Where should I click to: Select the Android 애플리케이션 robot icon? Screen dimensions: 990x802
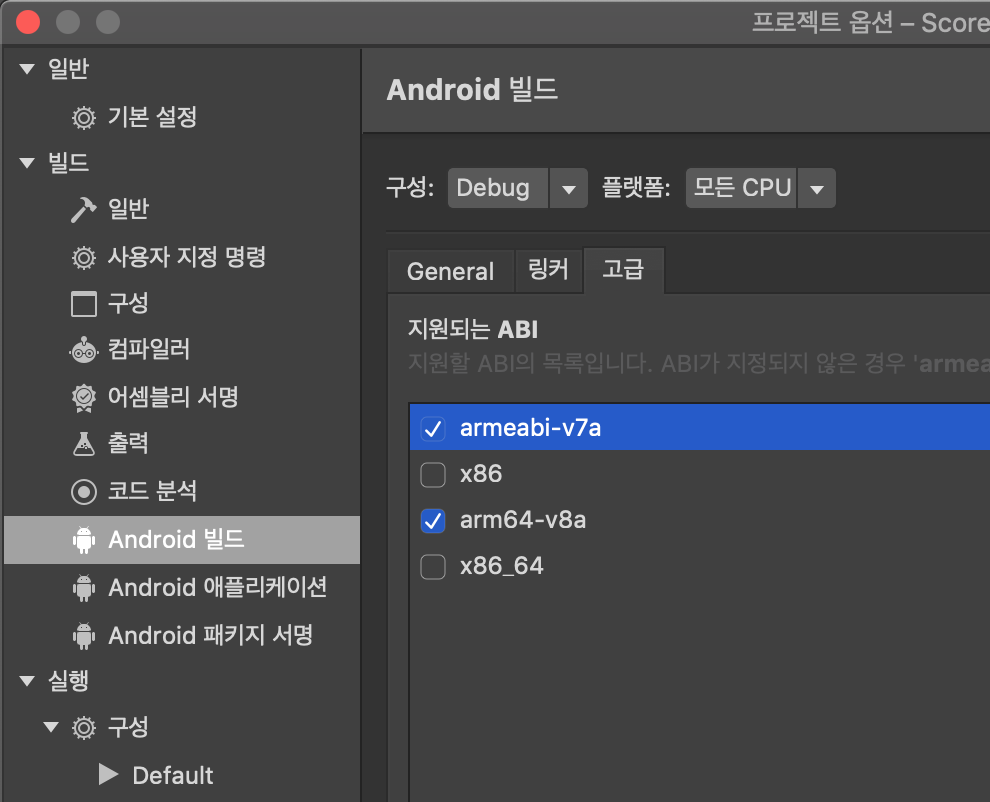click(x=84, y=588)
